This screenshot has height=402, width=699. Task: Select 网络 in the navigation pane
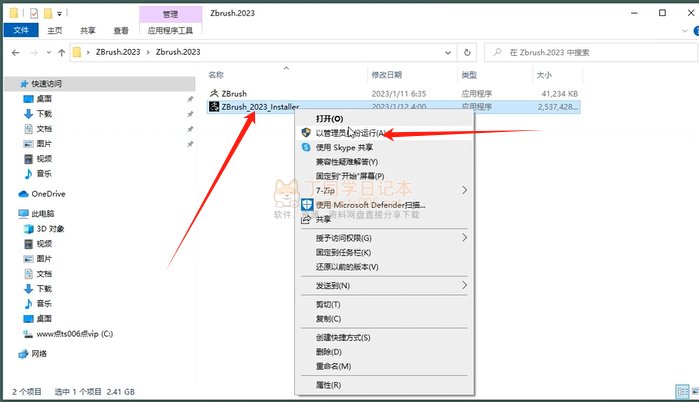(39, 354)
